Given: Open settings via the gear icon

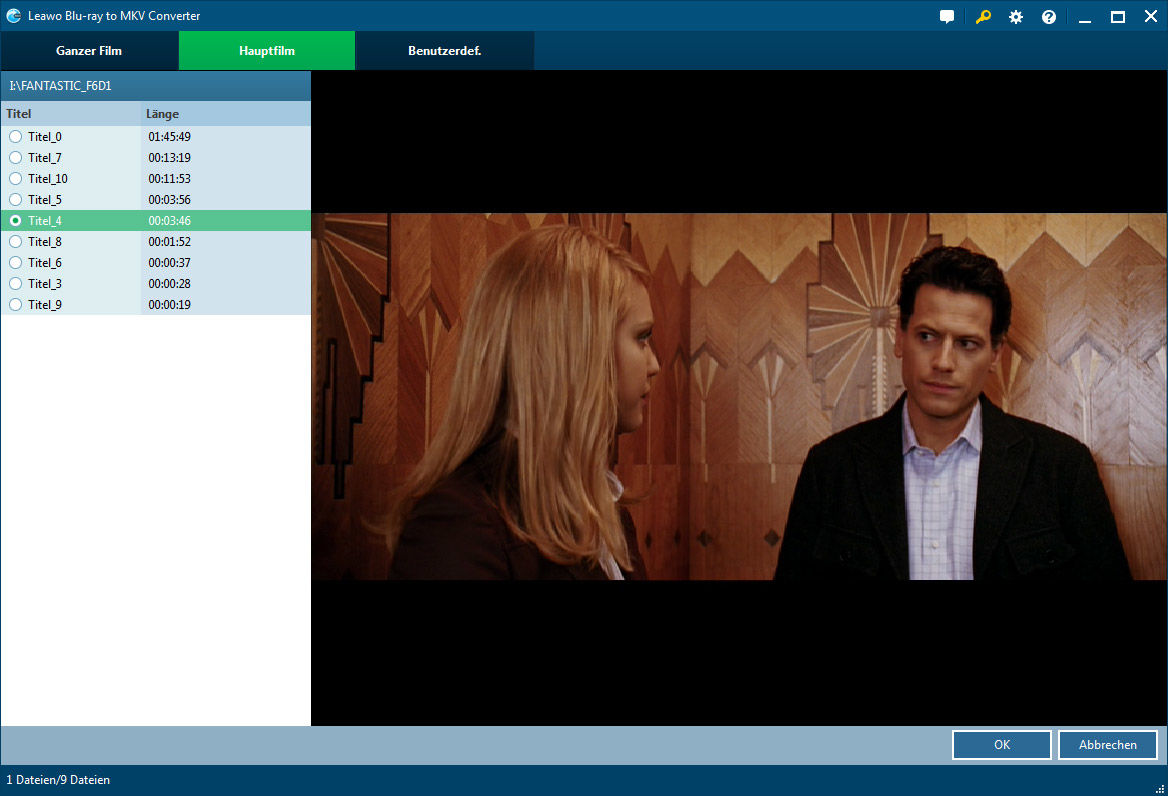Looking at the screenshot, I should [x=1016, y=16].
